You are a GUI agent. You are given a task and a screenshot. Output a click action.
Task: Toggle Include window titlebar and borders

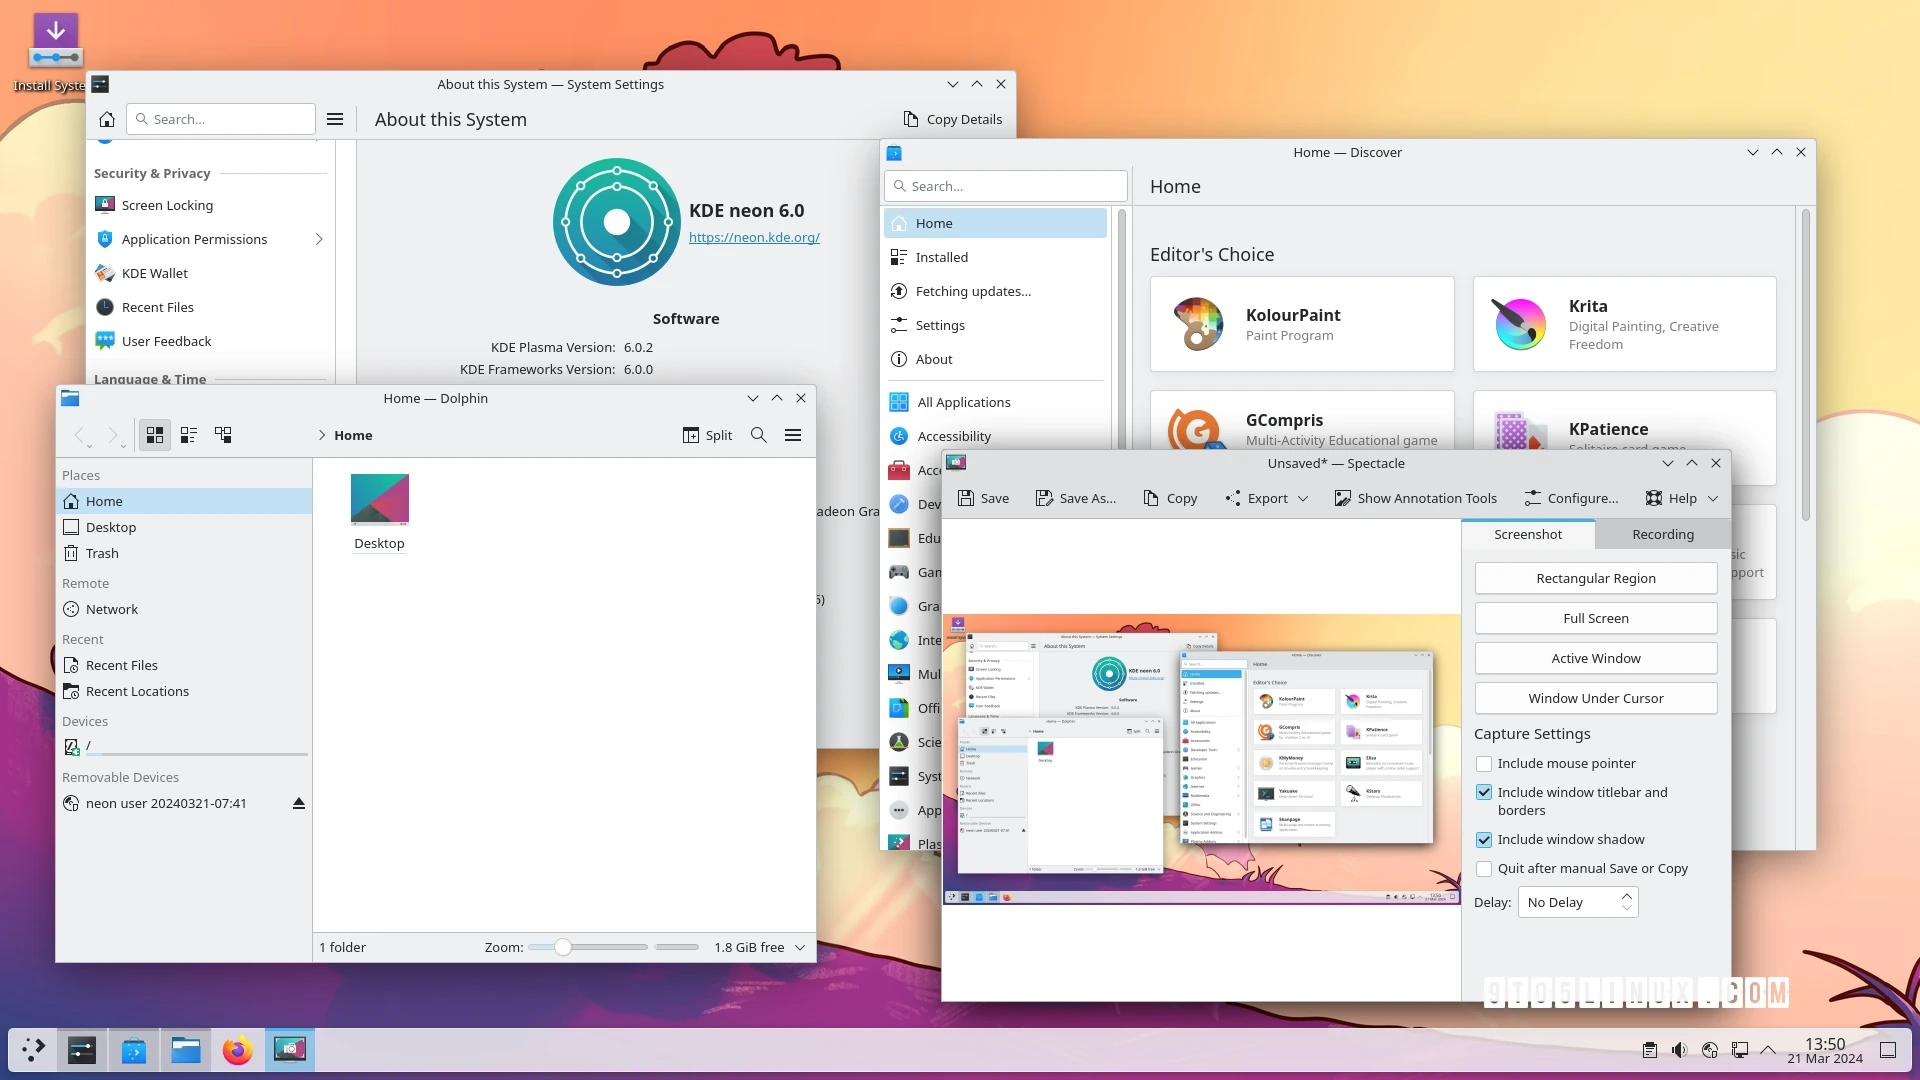click(1484, 791)
